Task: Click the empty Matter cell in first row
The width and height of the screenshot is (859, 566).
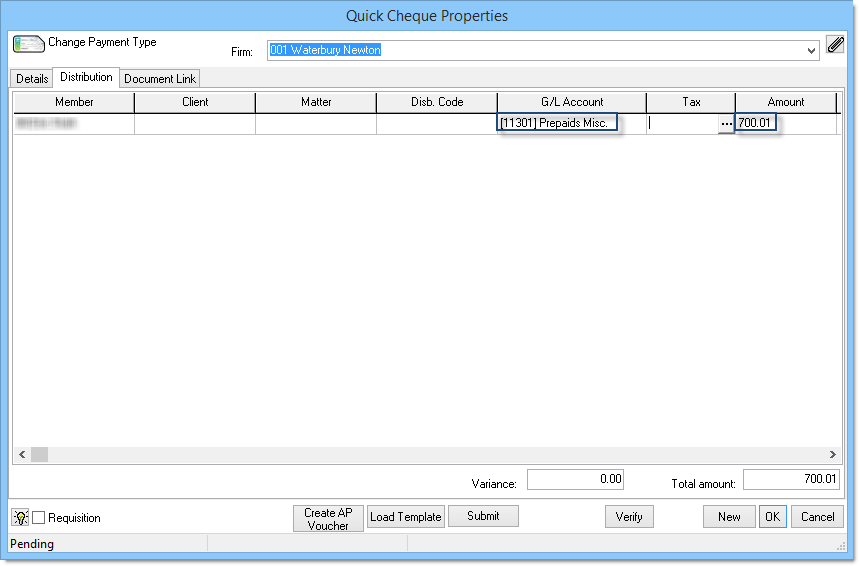Action: pos(316,124)
